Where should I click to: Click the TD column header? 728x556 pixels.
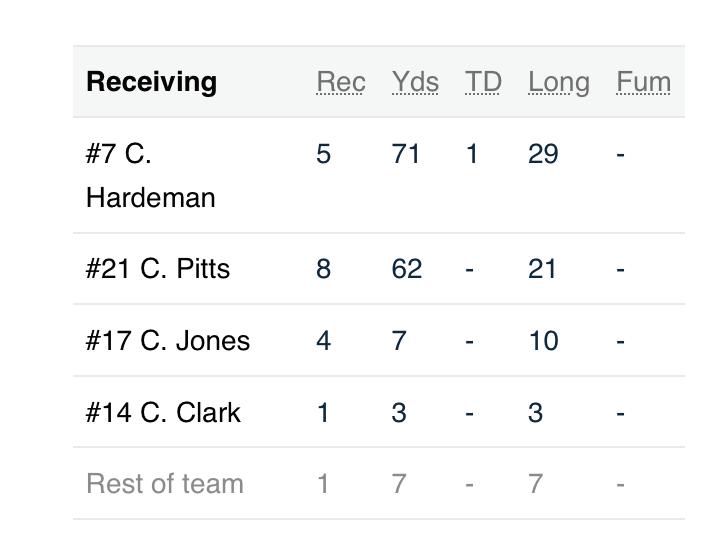click(x=482, y=82)
